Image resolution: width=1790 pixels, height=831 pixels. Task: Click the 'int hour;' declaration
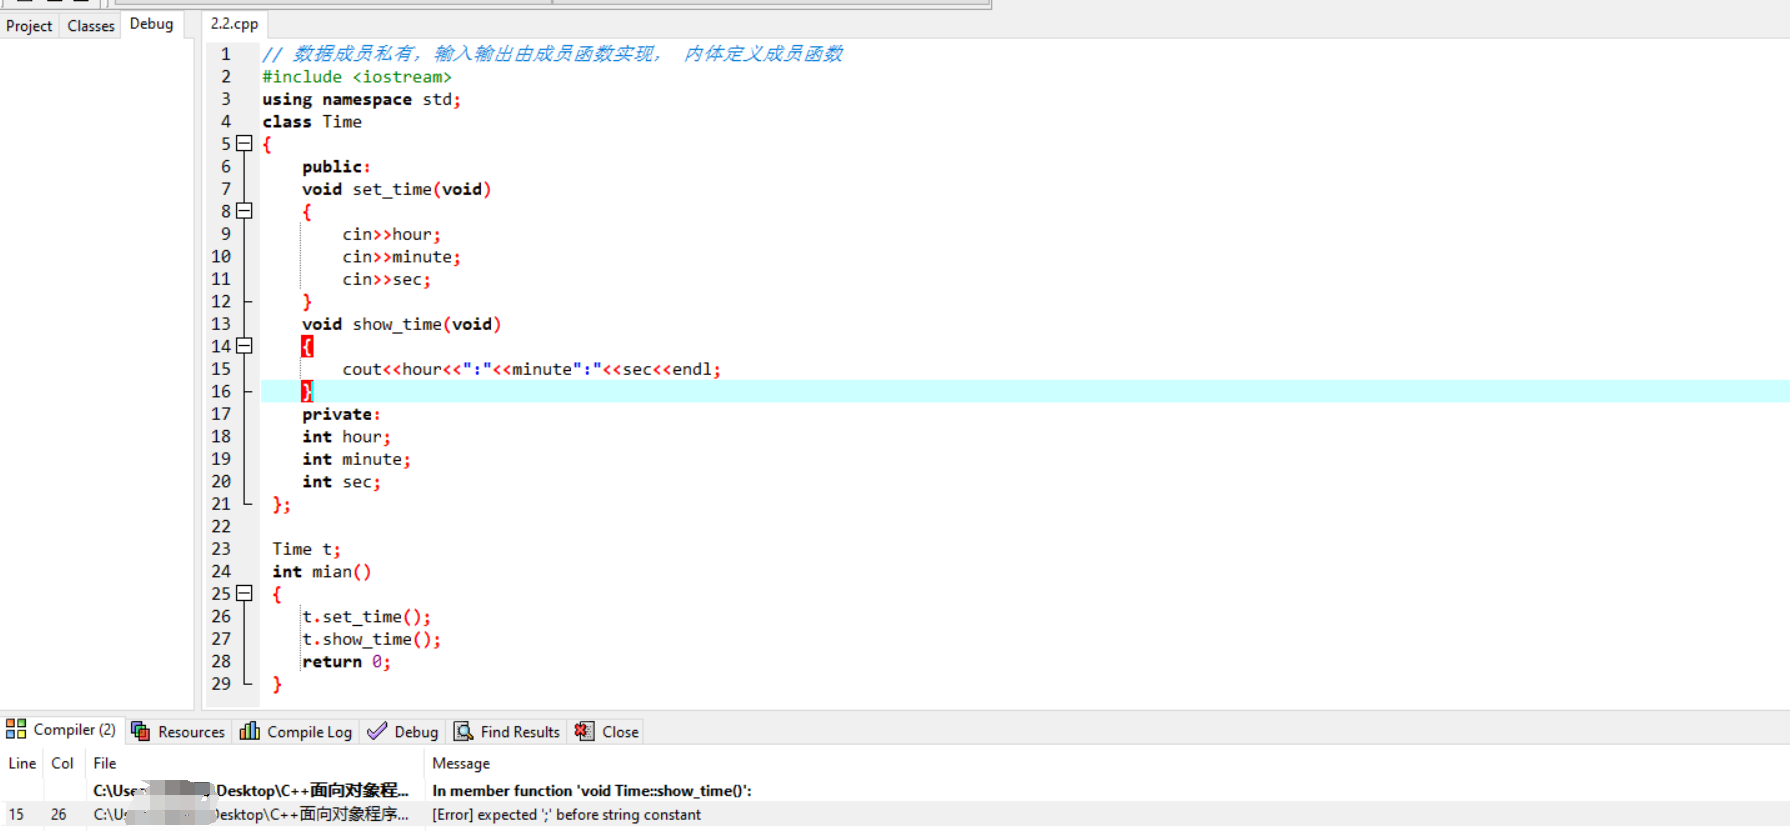tap(346, 437)
